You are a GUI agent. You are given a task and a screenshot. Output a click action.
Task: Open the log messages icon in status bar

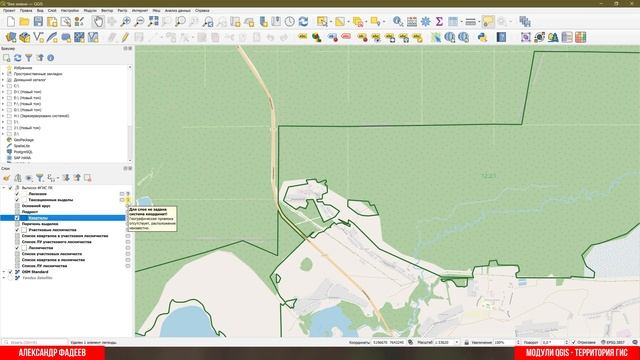pyautogui.click(x=635, y=342)
